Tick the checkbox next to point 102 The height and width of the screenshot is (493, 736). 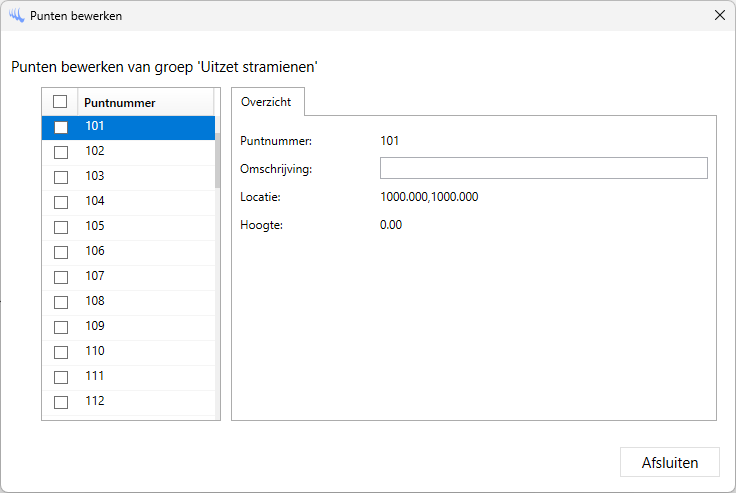coord(61,152)
